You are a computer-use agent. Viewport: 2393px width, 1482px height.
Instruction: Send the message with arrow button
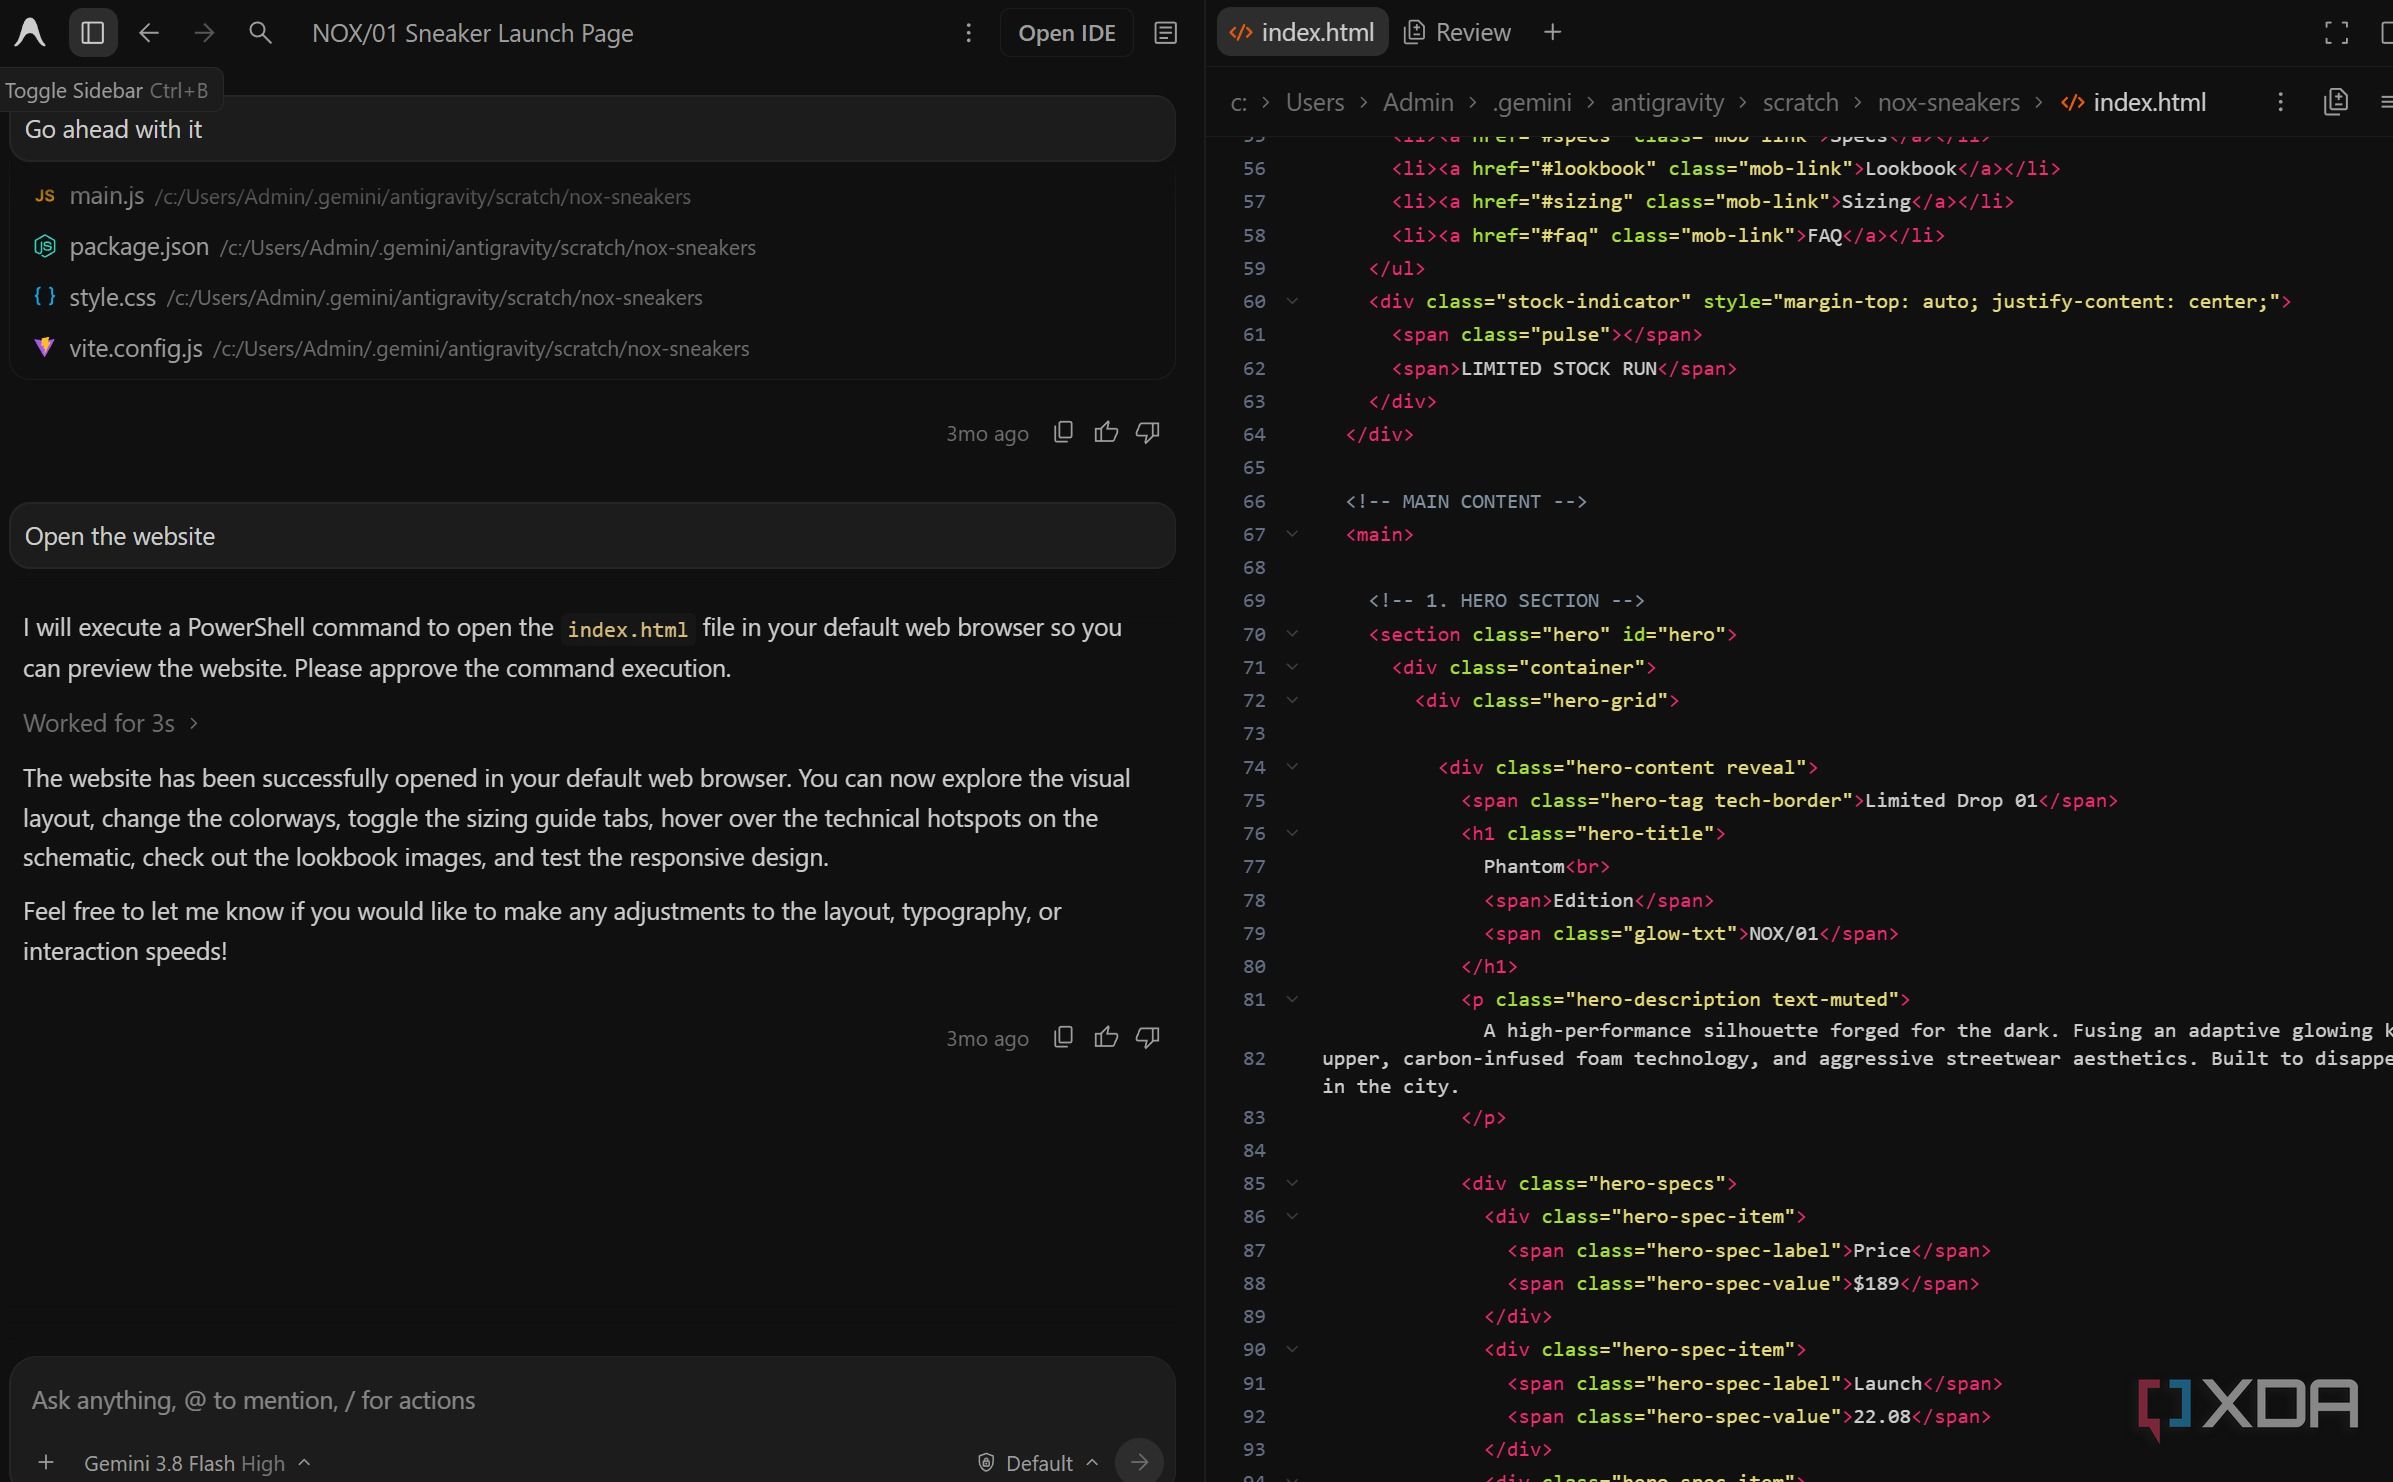coord(1139,1461)
